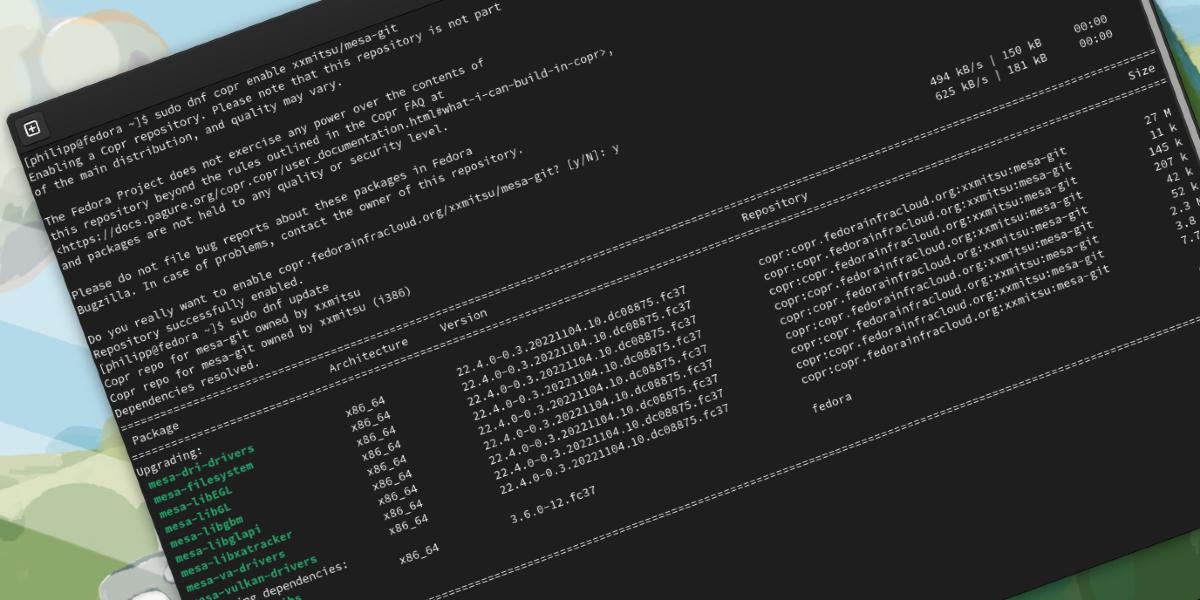This screenshot has height=600, width=1200.
Task: Select the mesa-libEGL package entry
Action: tap(195, 499)
